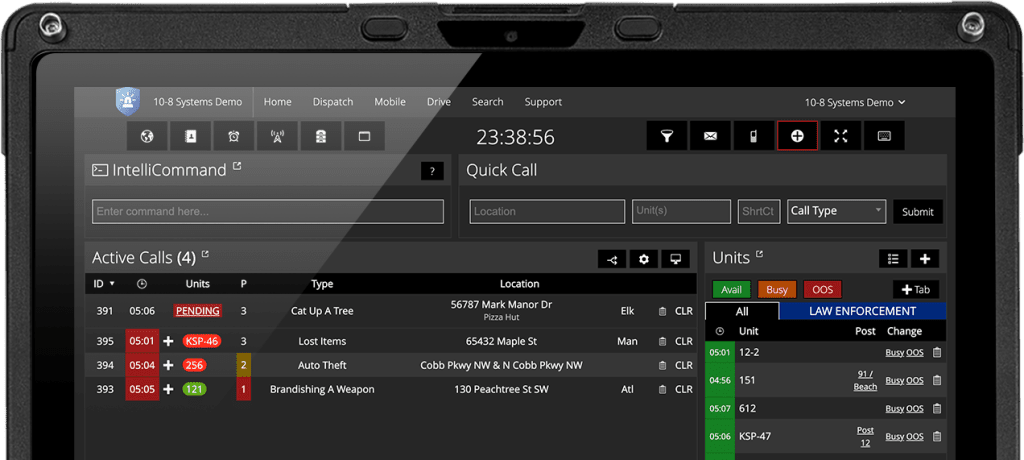
Task: Click the radio tower broadcast icon
Action: (x=278, y=137)
